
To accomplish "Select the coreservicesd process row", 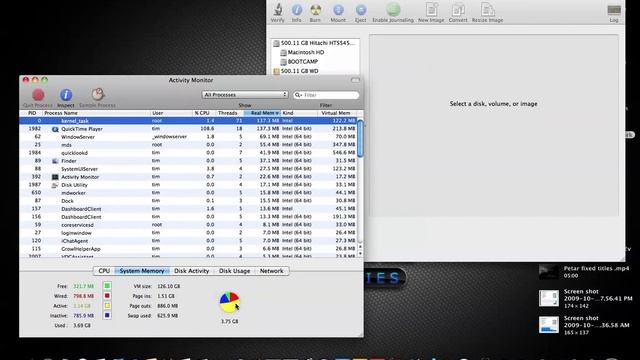I will pos(188,225).
